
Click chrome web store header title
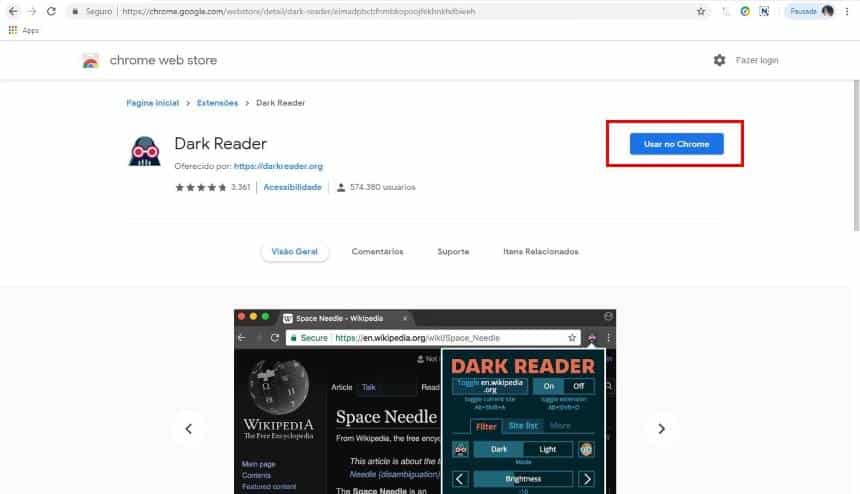click(x=163, y=60)
